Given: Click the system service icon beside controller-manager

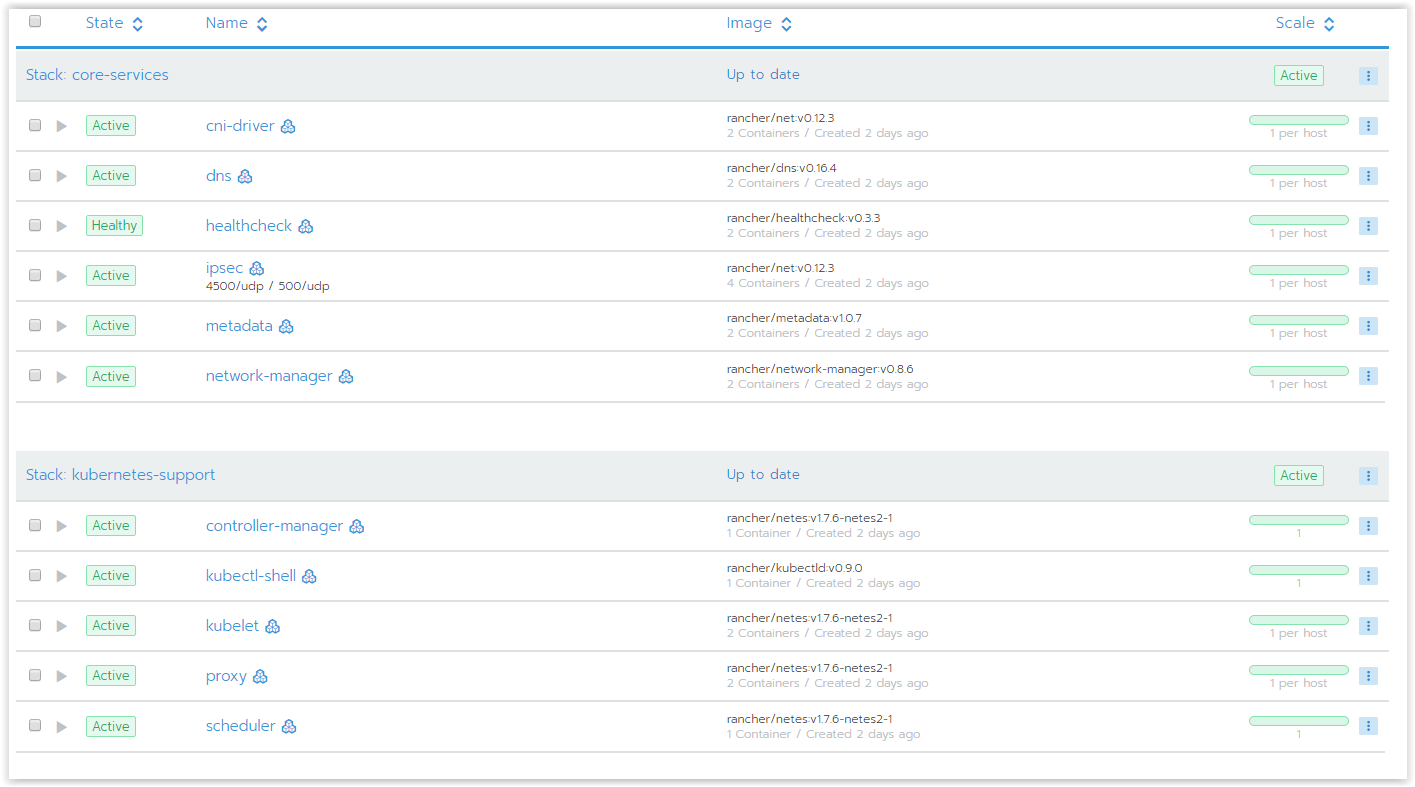Looking at the screenshot, I should (x=357, y=526).
